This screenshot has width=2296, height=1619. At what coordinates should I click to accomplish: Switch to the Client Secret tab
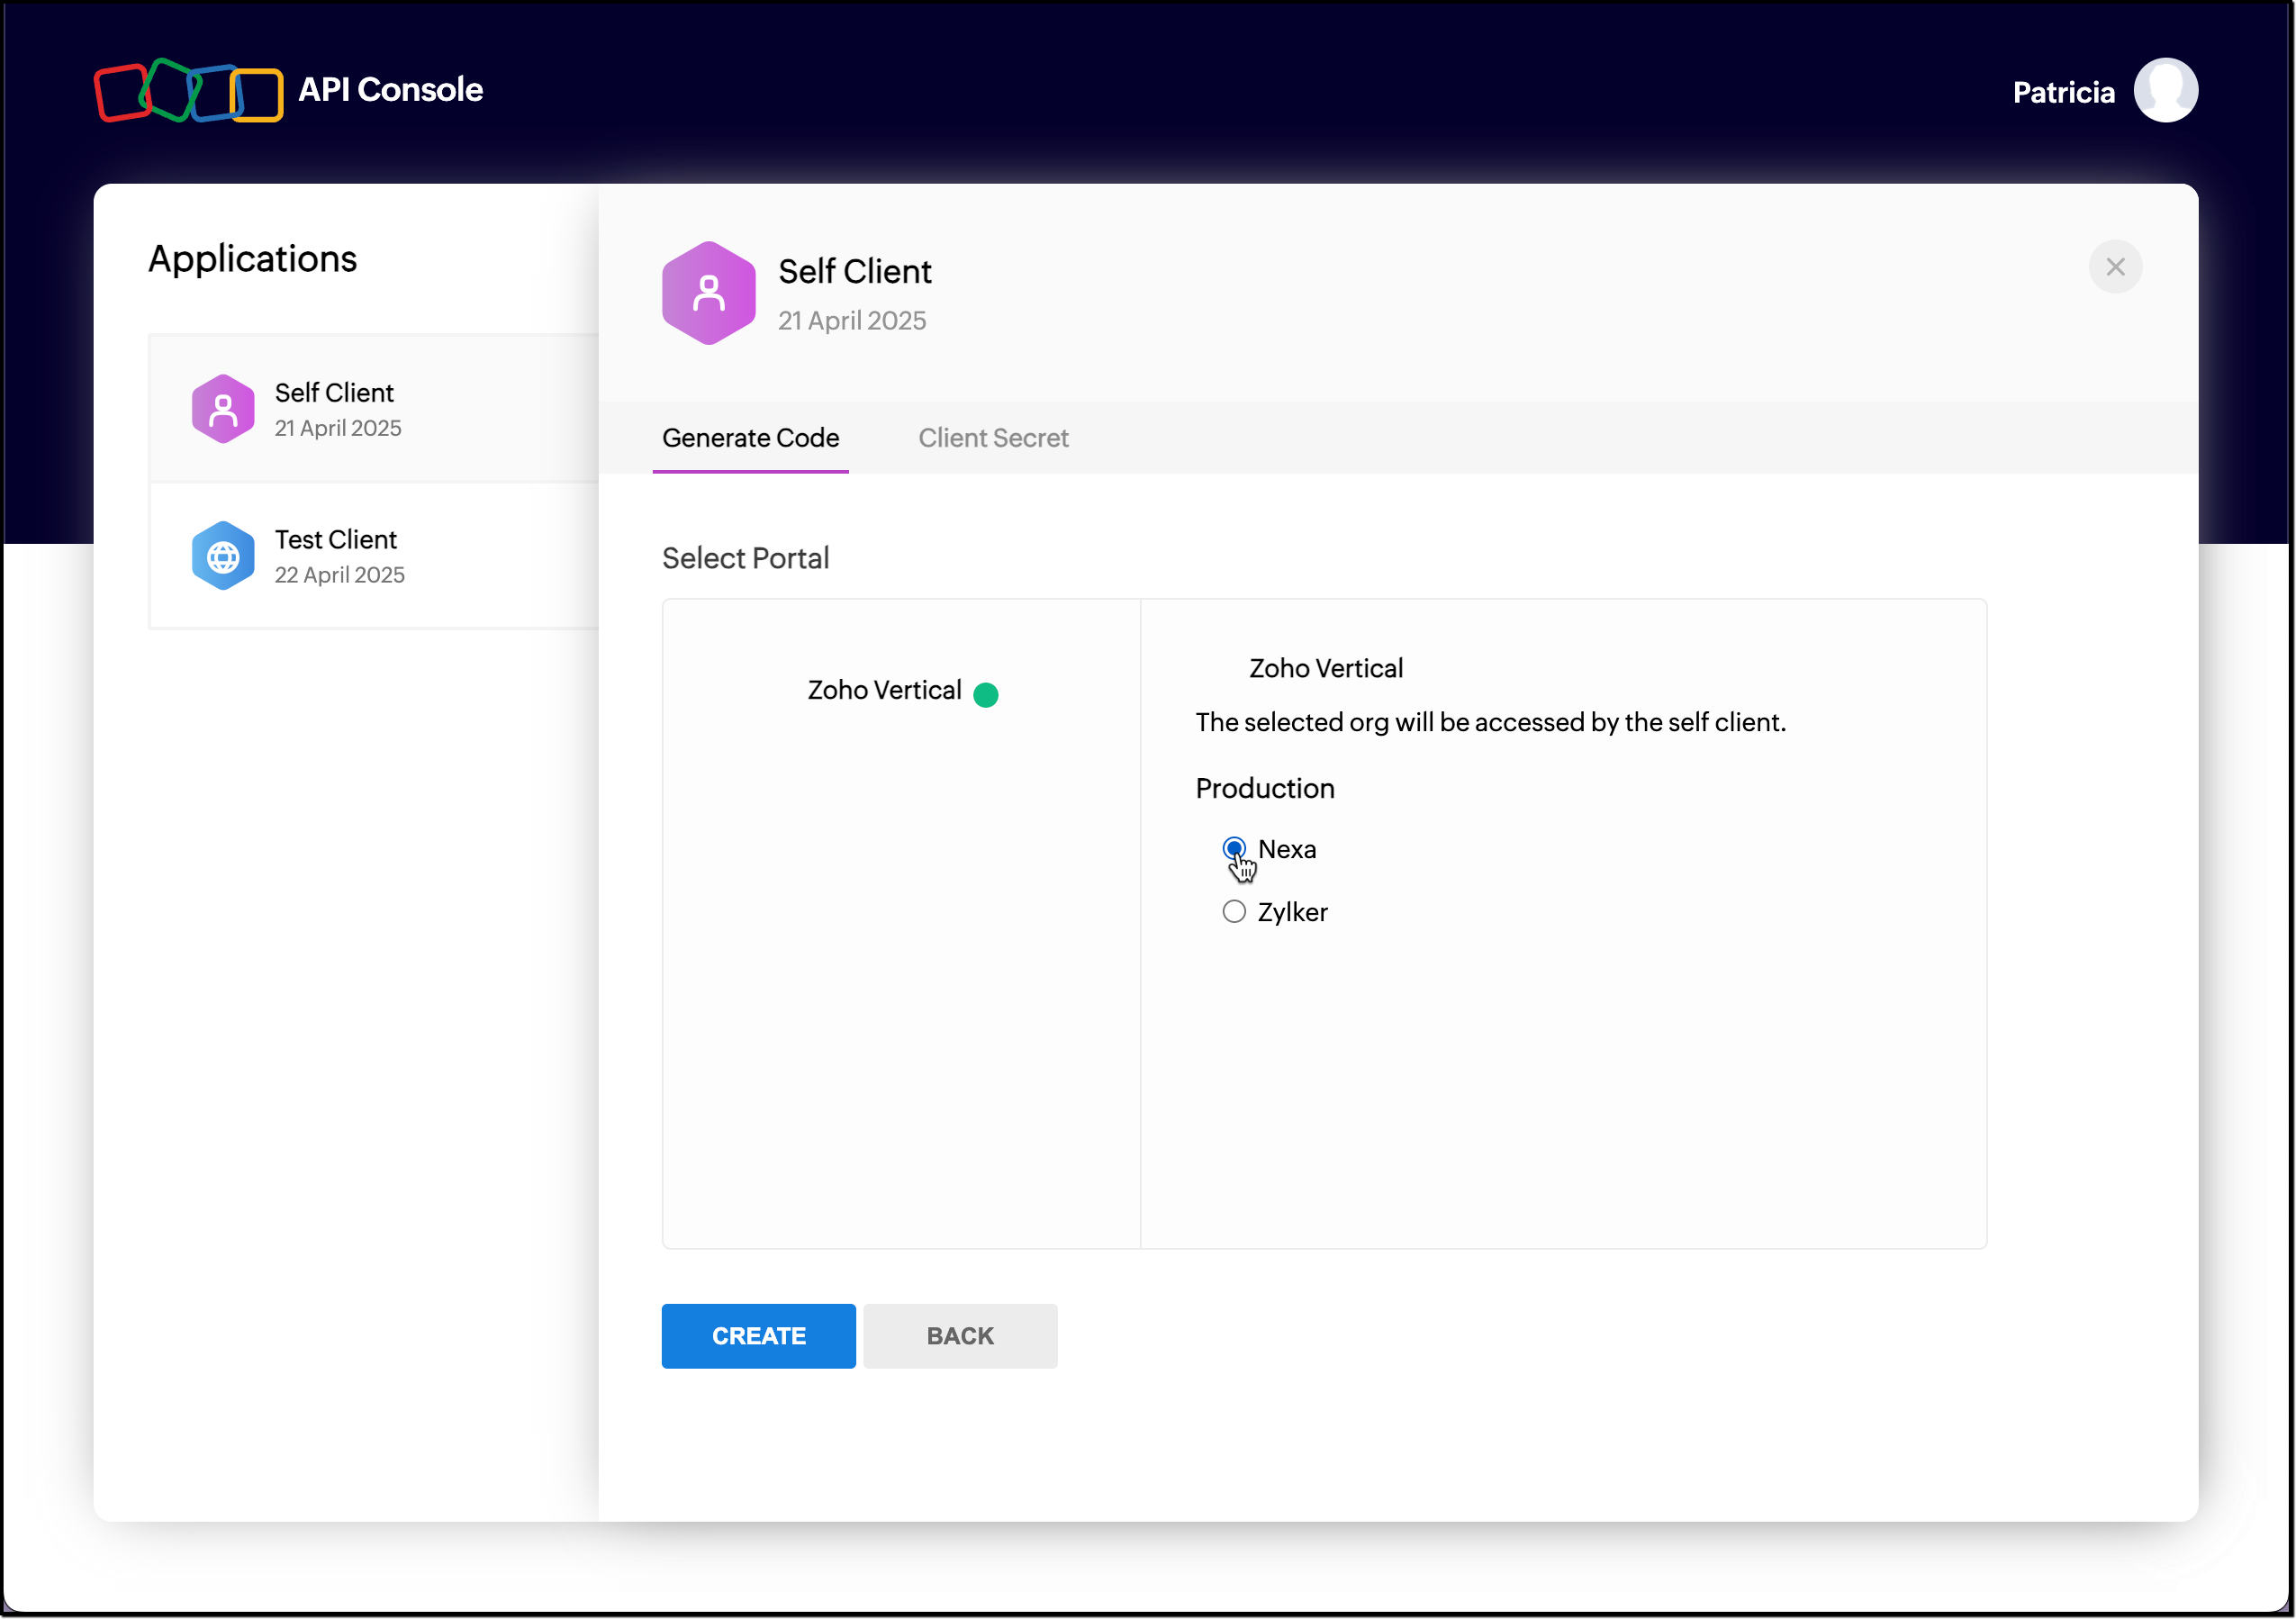pos(992,438)
